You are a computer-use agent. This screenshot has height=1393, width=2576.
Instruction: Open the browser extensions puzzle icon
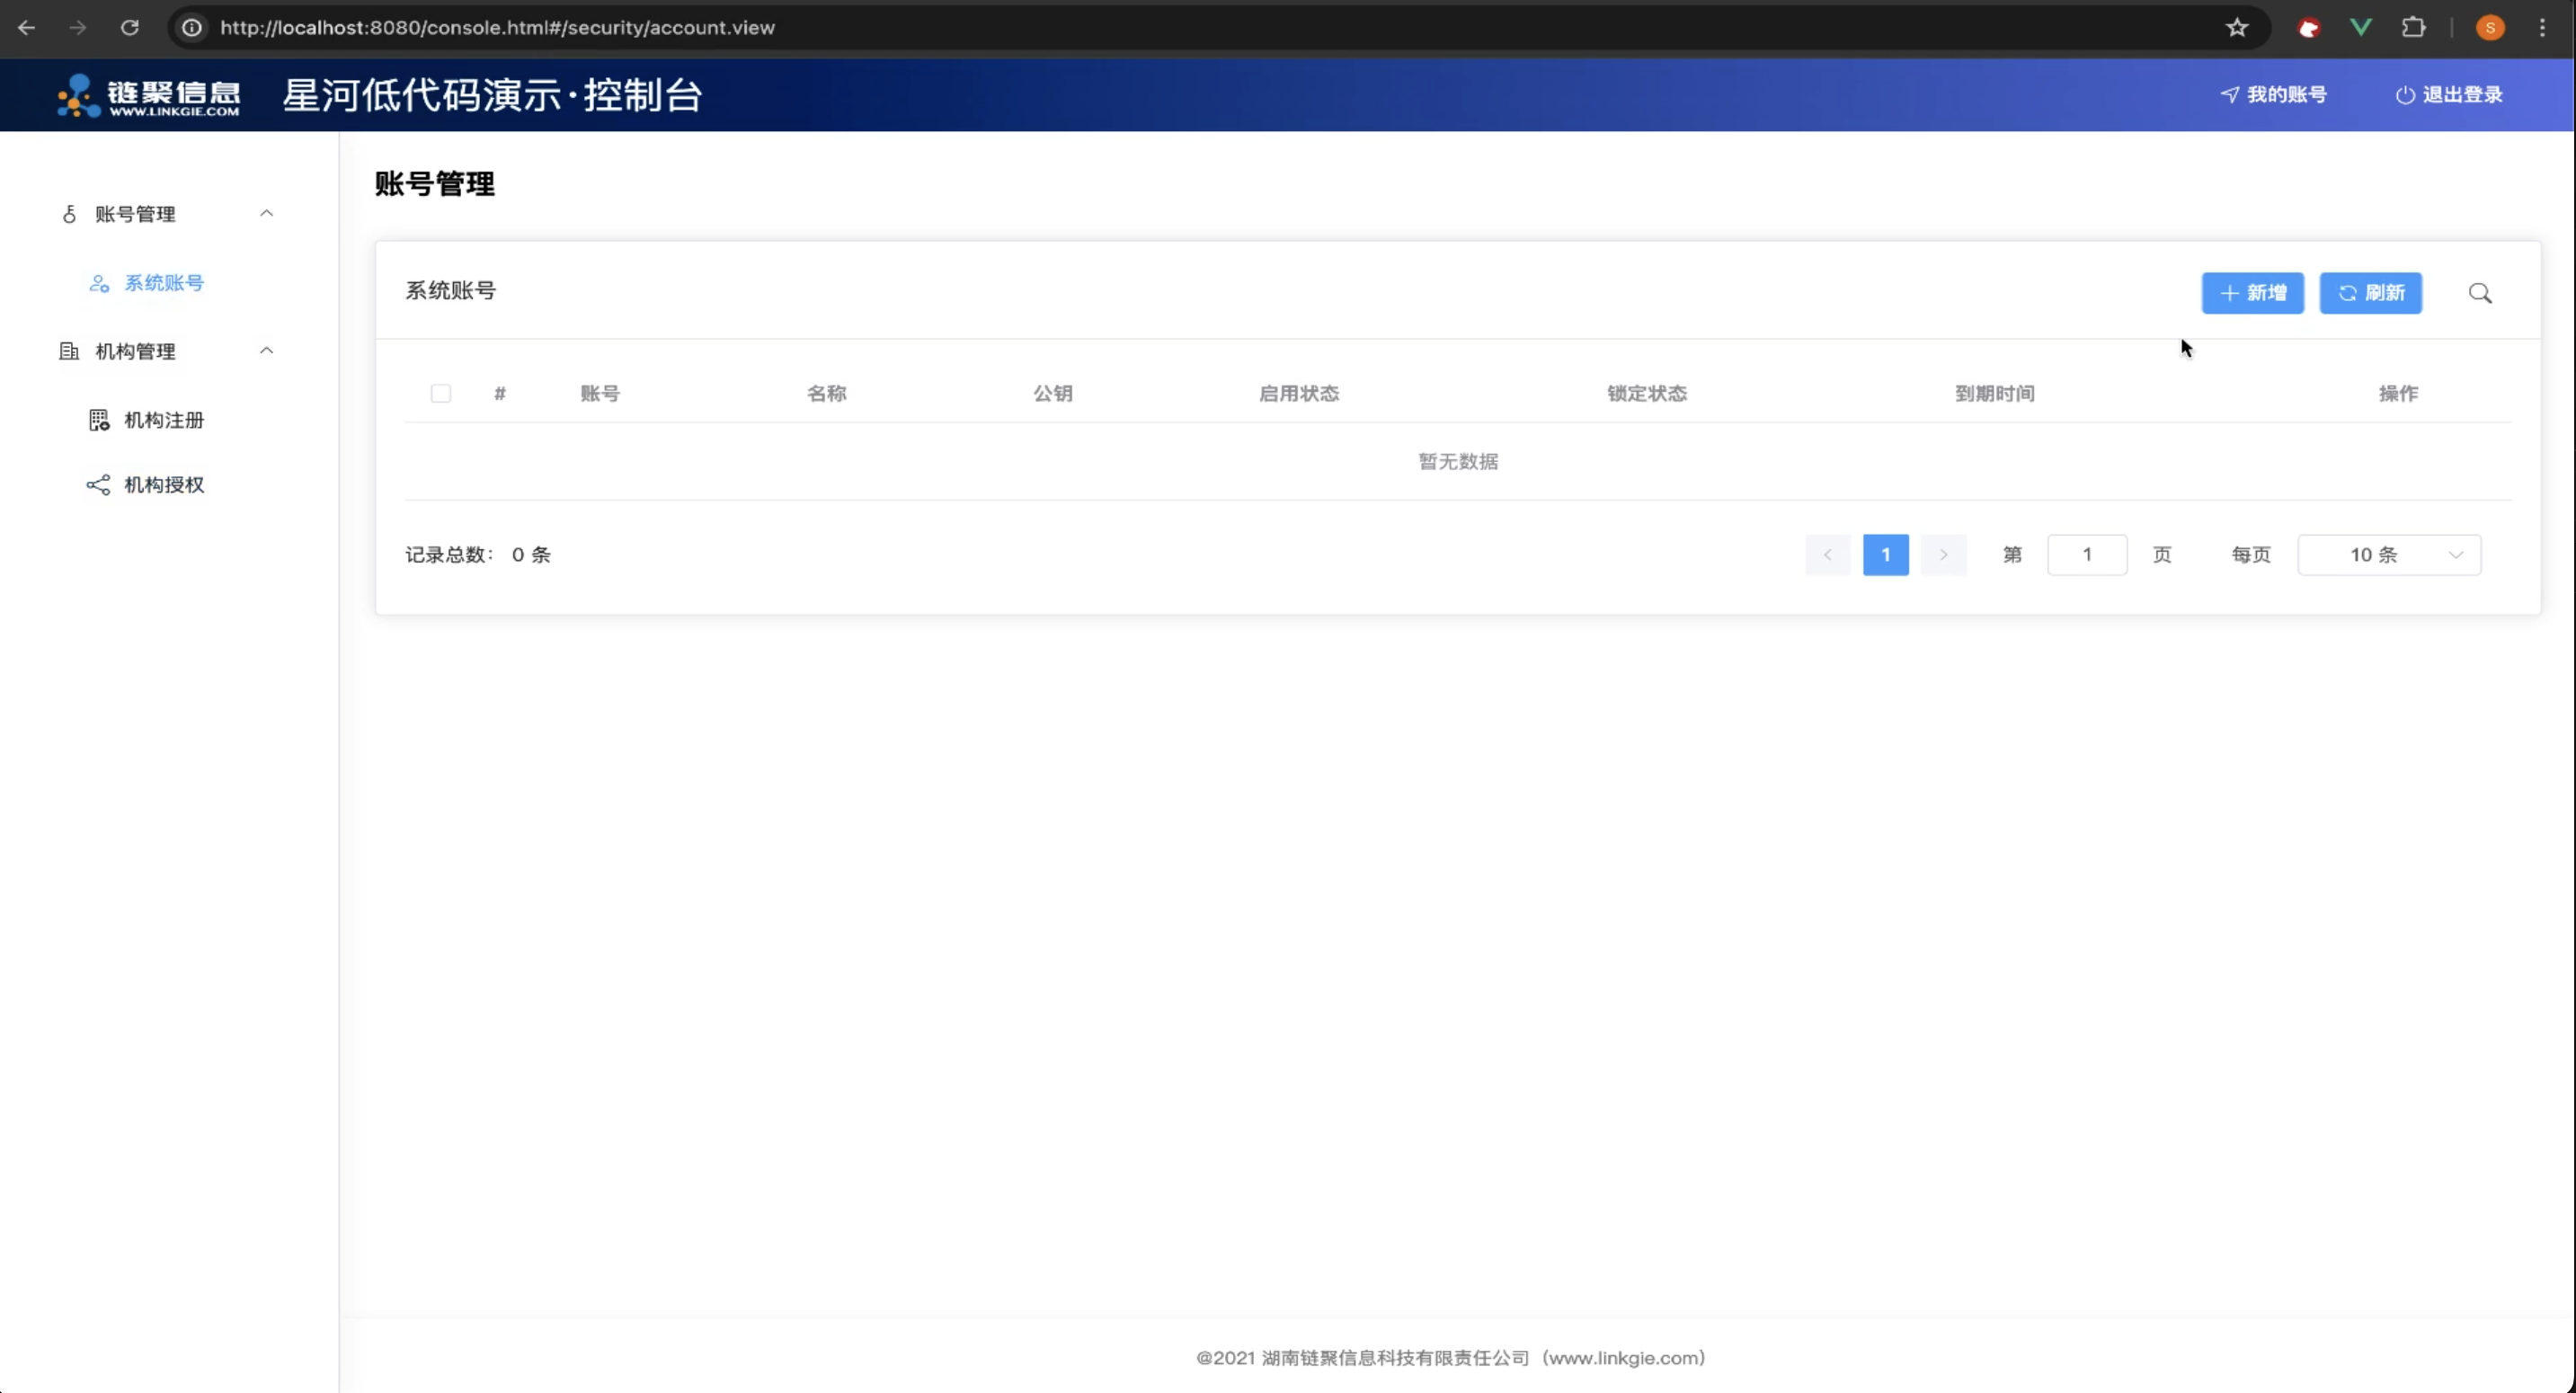(2414, 27)
